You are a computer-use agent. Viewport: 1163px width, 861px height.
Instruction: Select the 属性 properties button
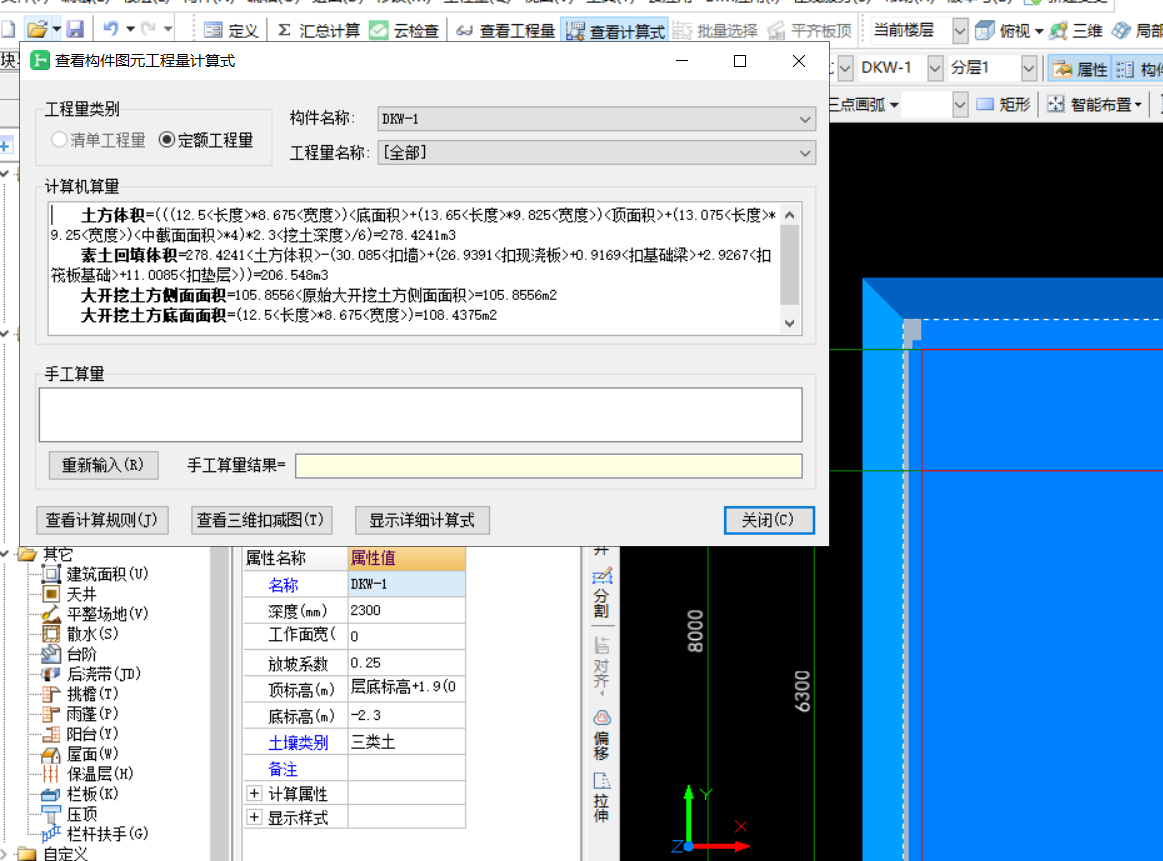pyautogui.click(x=1081, y=69)
